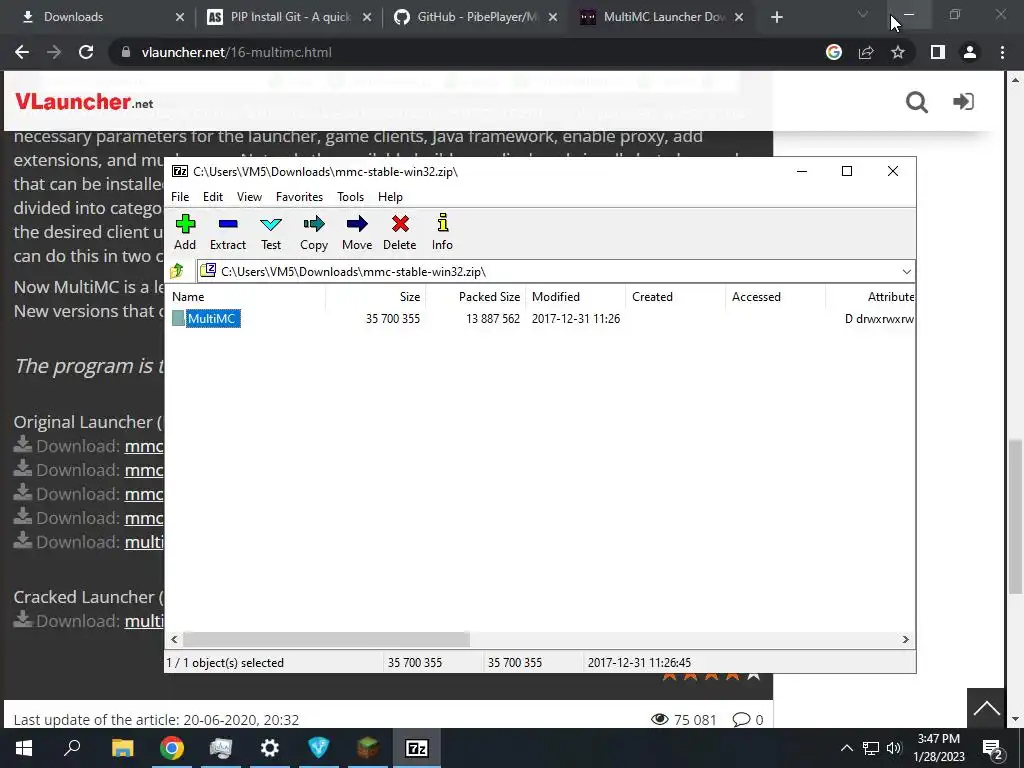Click the VLauncher login icon
This screenshot has width=1024, height=768.
pos(963,102)
